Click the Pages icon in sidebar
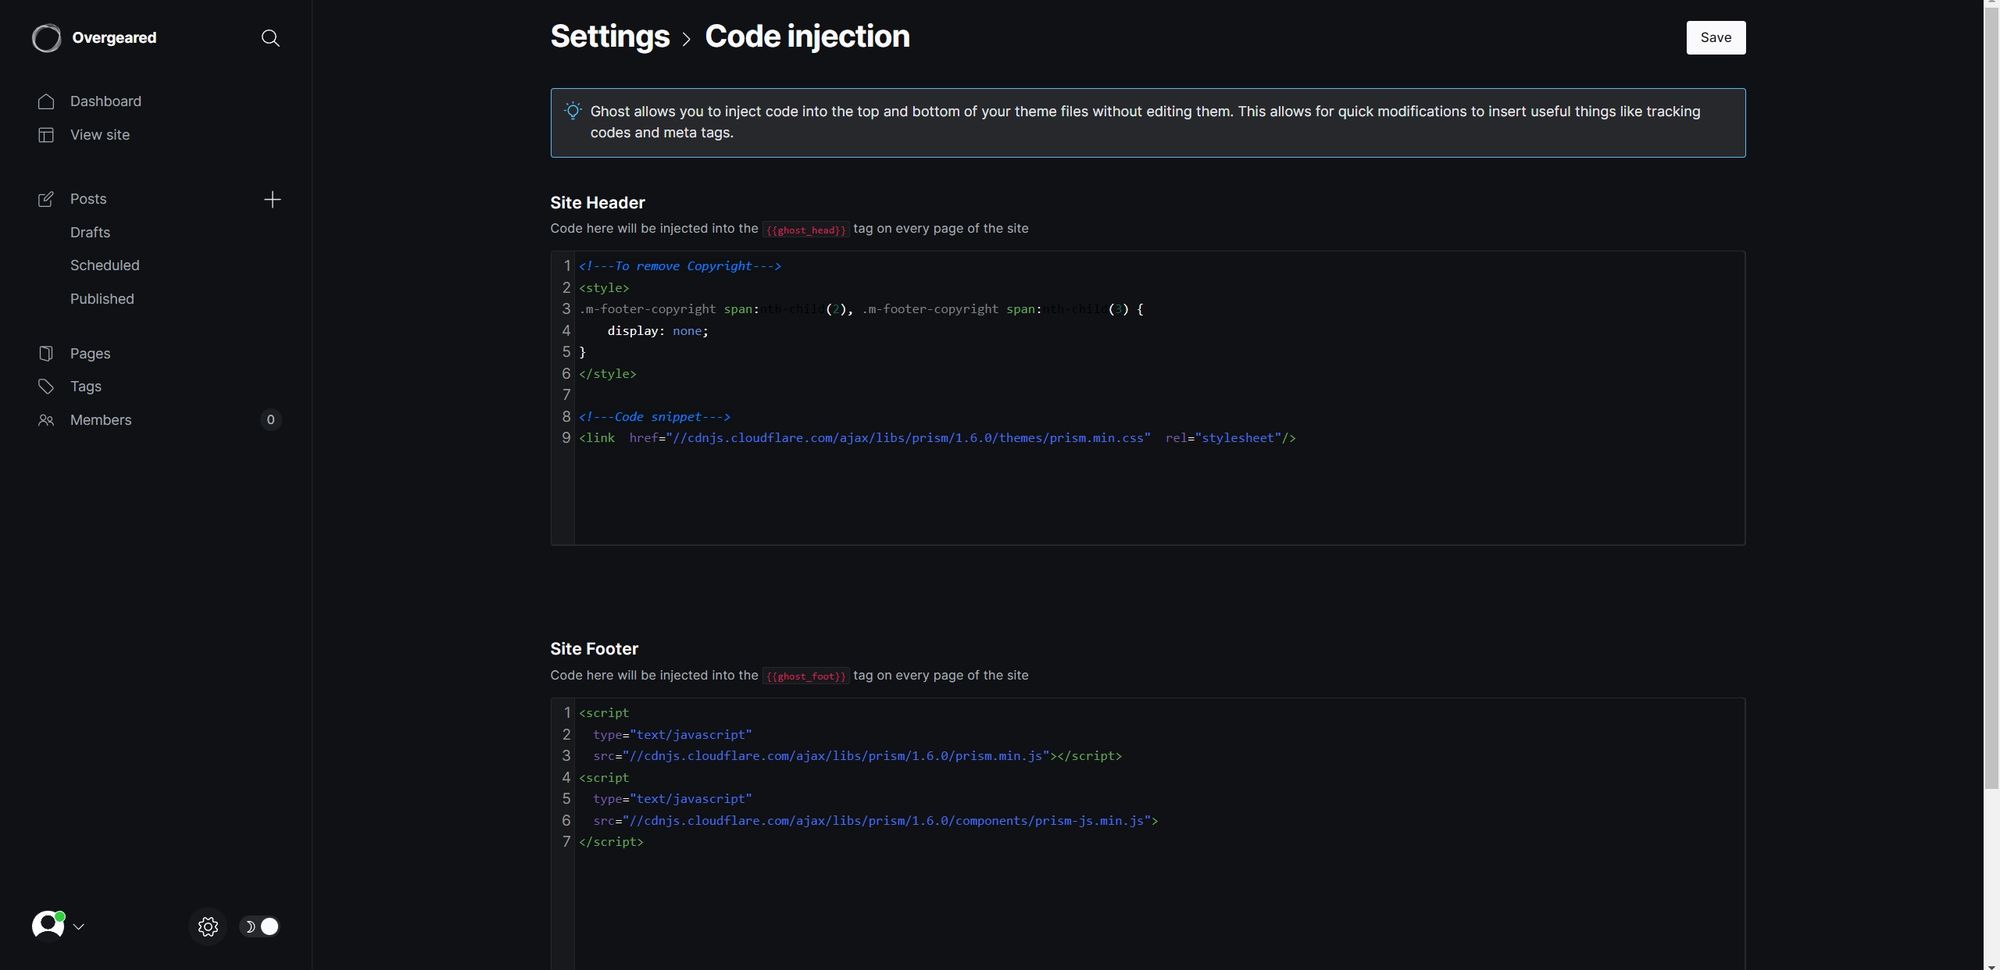This screenshot has height=970, width=2000. pyautogui.click(x=46, y=354)
